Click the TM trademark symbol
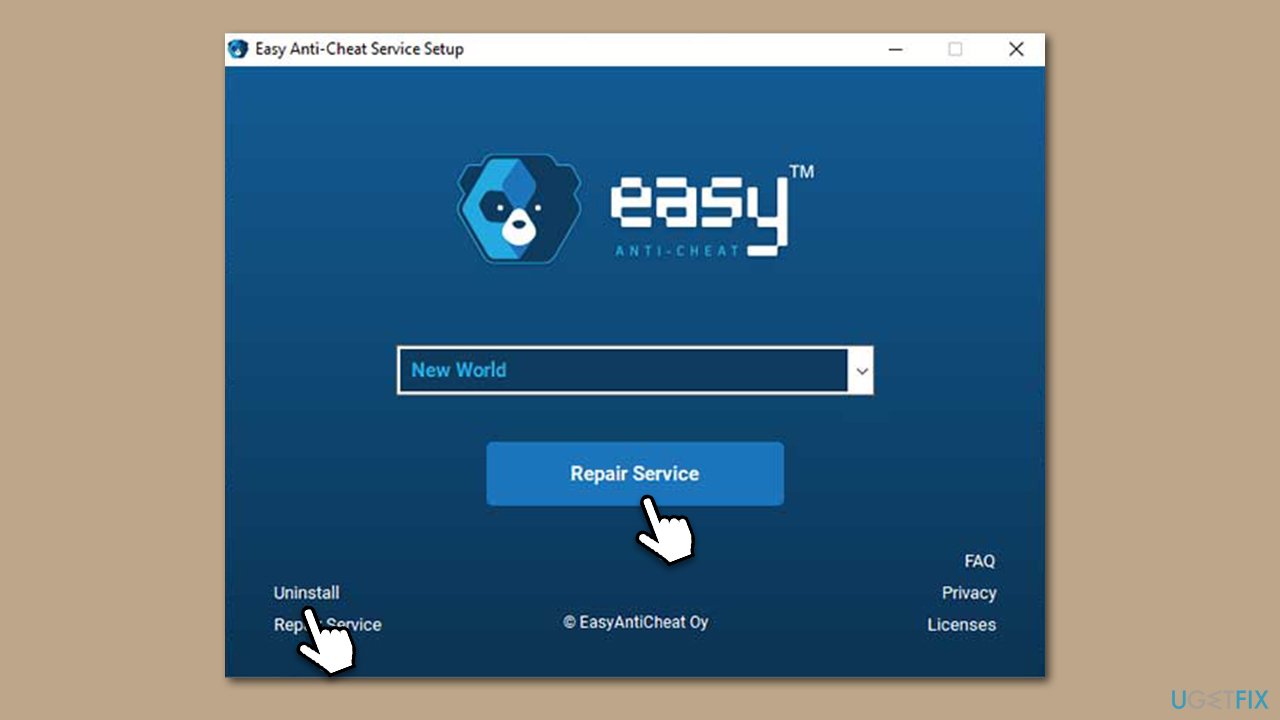Screen dimensions: 1280x720 [801, 172]
